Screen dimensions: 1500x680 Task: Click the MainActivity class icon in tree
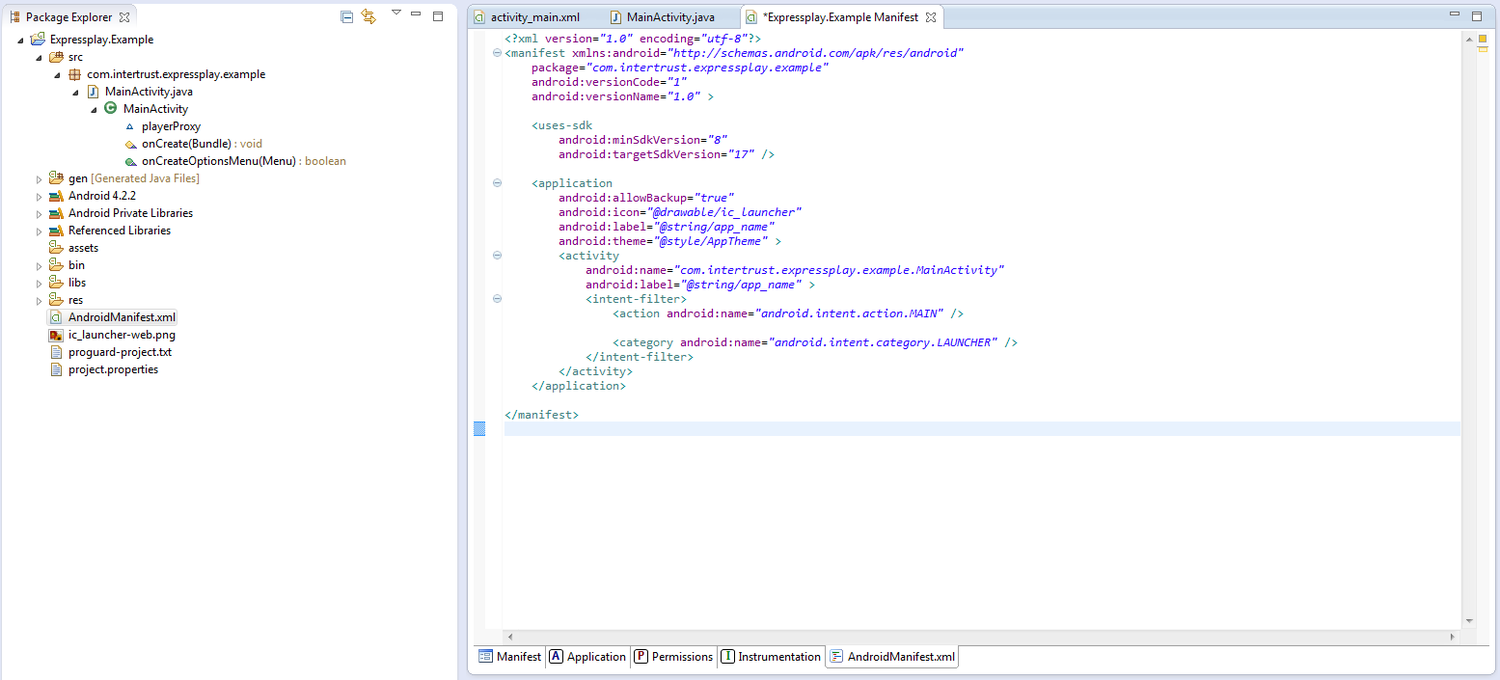(x=111, y=108)
